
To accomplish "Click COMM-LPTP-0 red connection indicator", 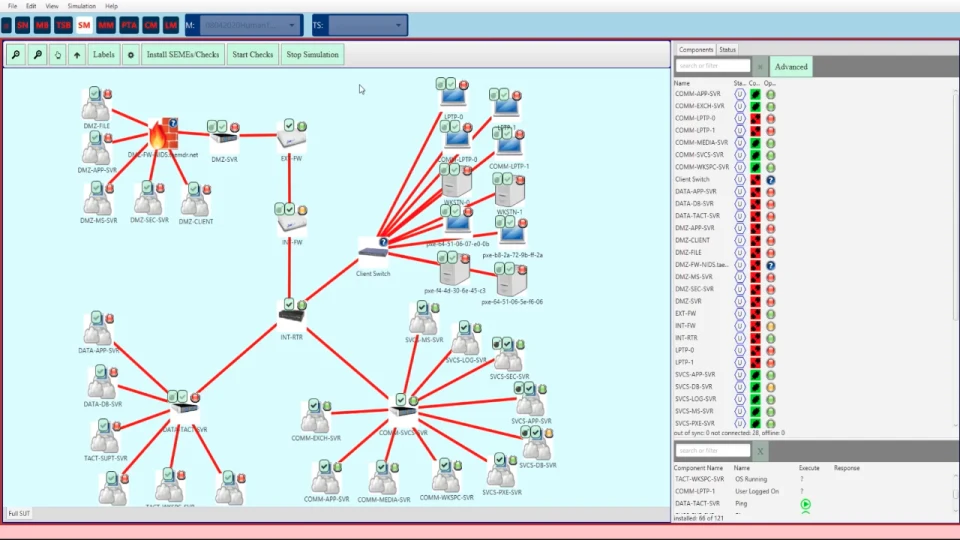I will pos(756,119).
